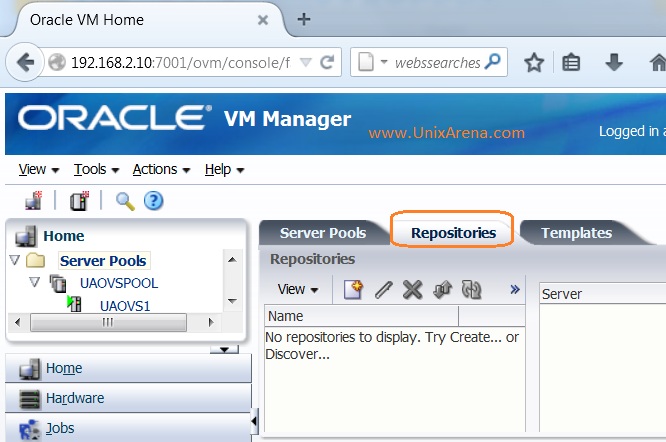This screenshot has height=442, width=666.
Task: Open help with the blue question mark icon
Action: pos(153,200)
